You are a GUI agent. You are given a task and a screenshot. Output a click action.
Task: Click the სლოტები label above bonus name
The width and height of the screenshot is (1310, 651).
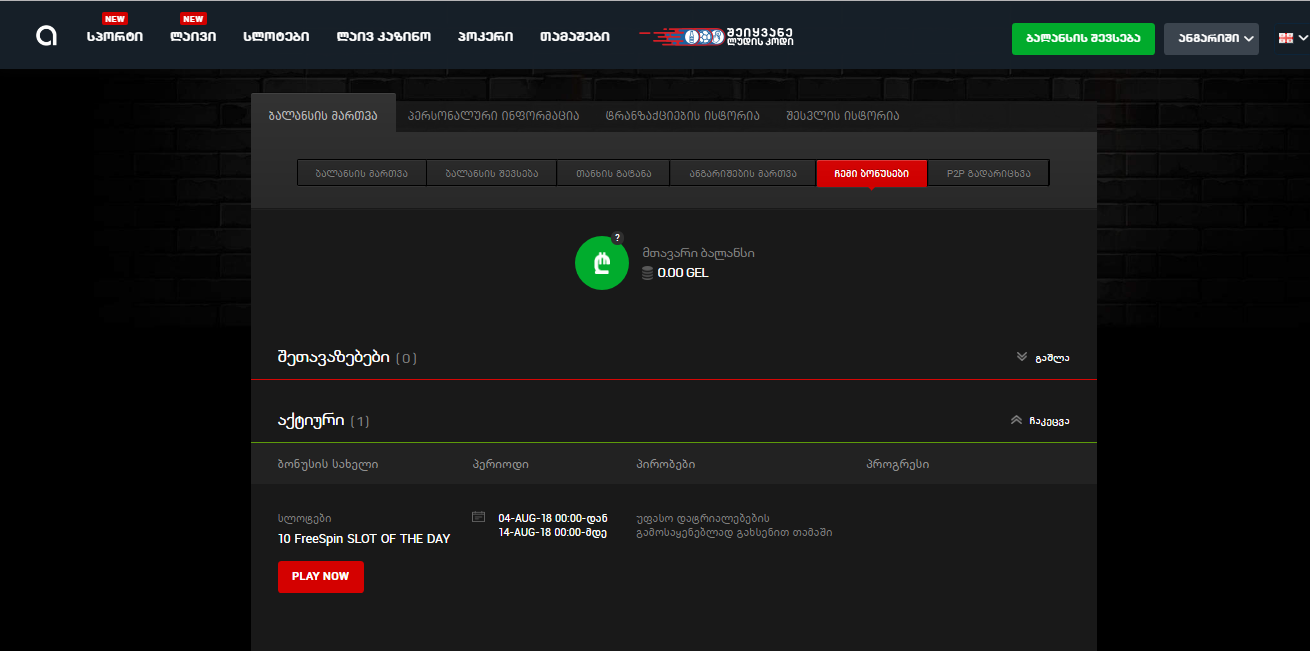(304, 519)
